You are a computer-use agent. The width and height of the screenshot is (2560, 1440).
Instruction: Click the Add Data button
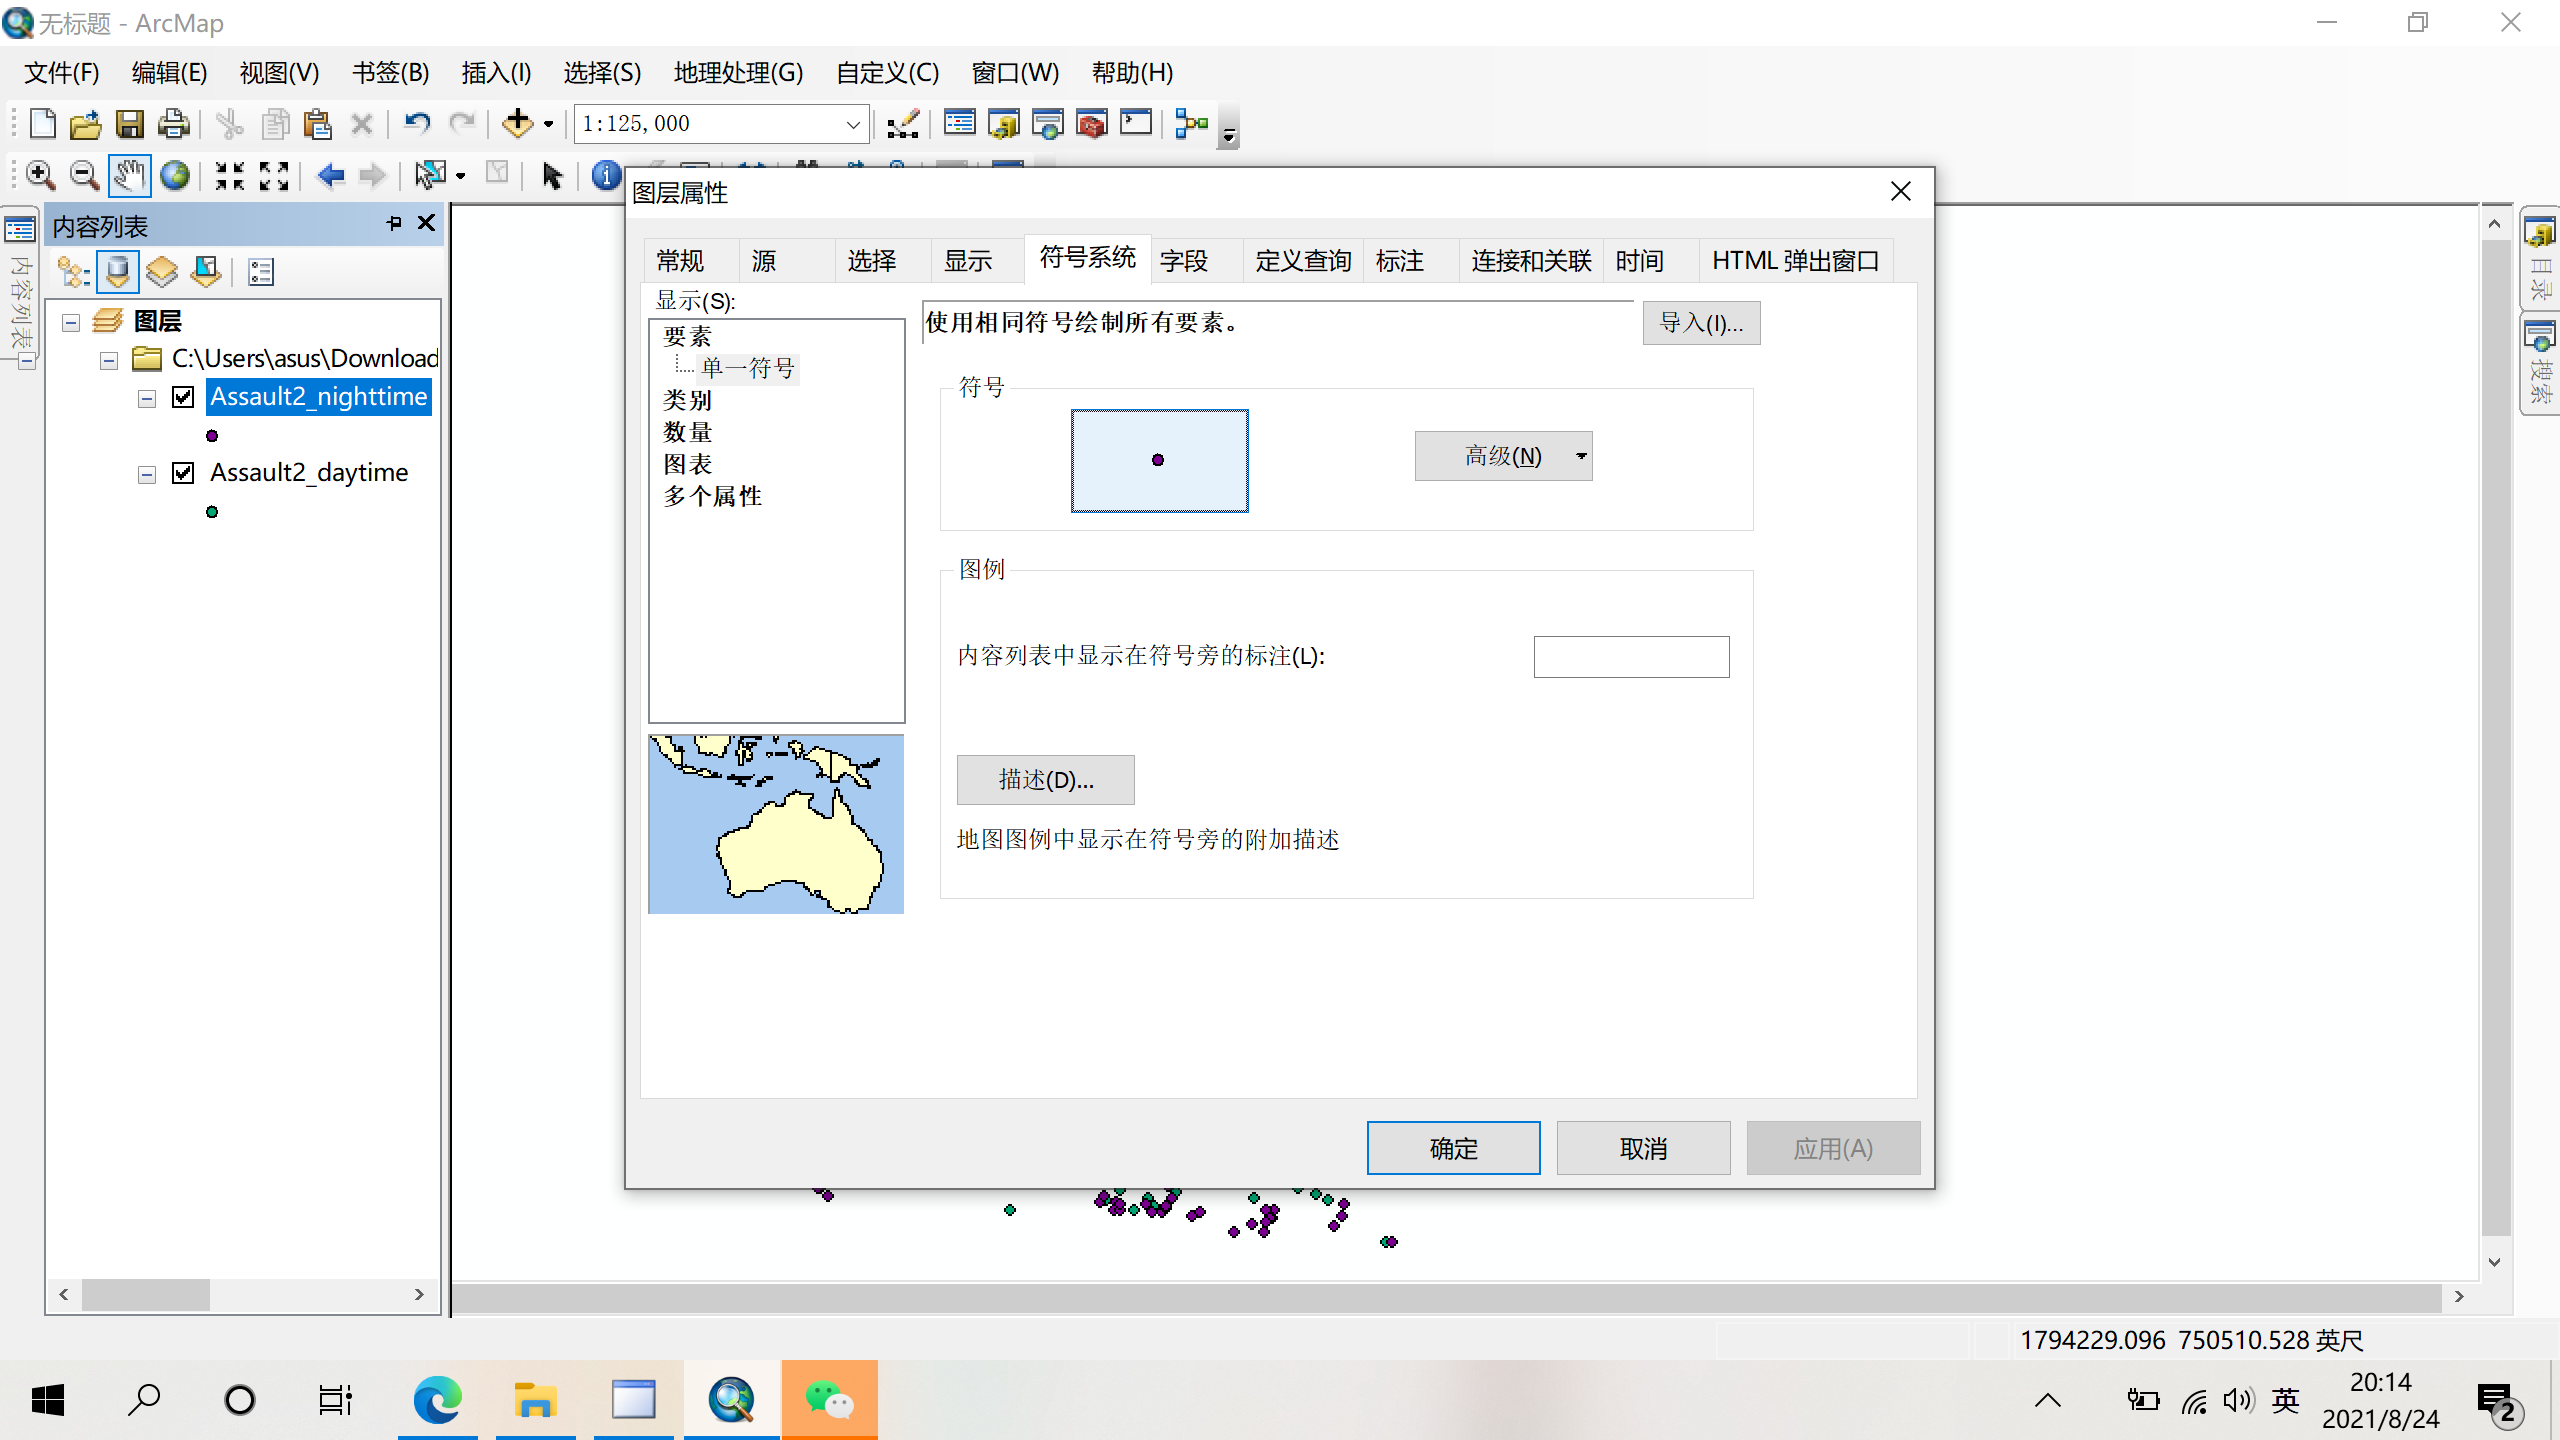[517, 124]
